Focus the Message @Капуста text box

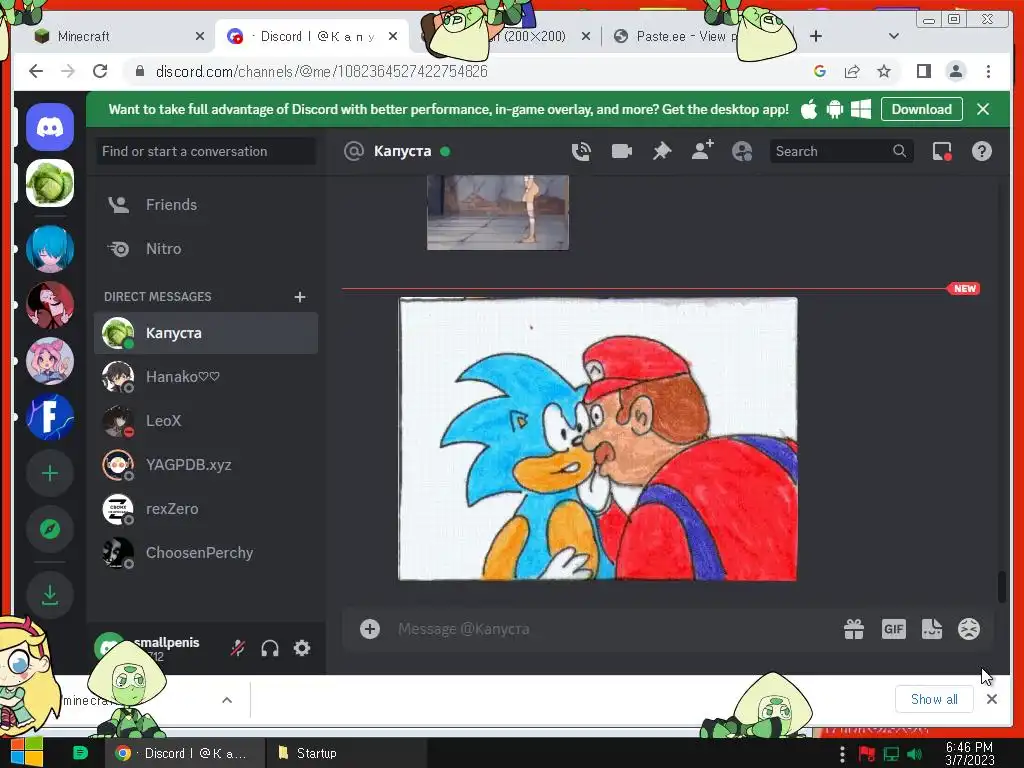click(614, 629)
